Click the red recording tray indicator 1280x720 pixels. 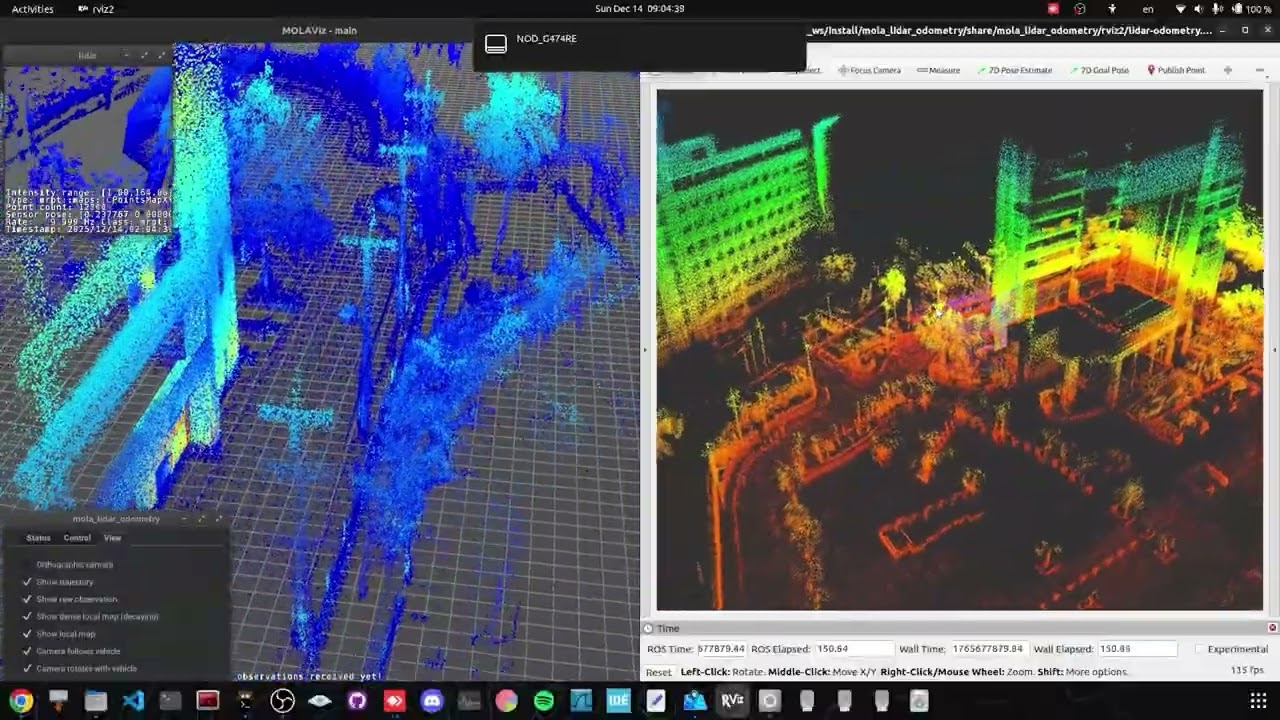pyautogui.click(x=1053, y=9)
